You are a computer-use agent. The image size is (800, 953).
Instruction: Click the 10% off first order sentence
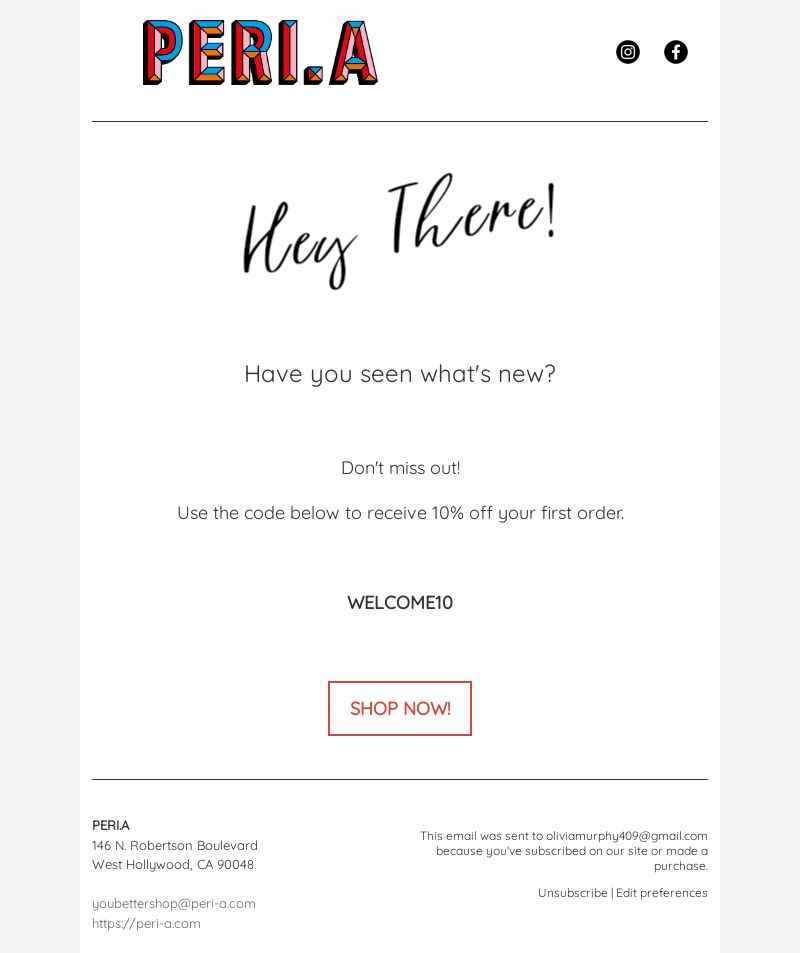coord(401,514)
